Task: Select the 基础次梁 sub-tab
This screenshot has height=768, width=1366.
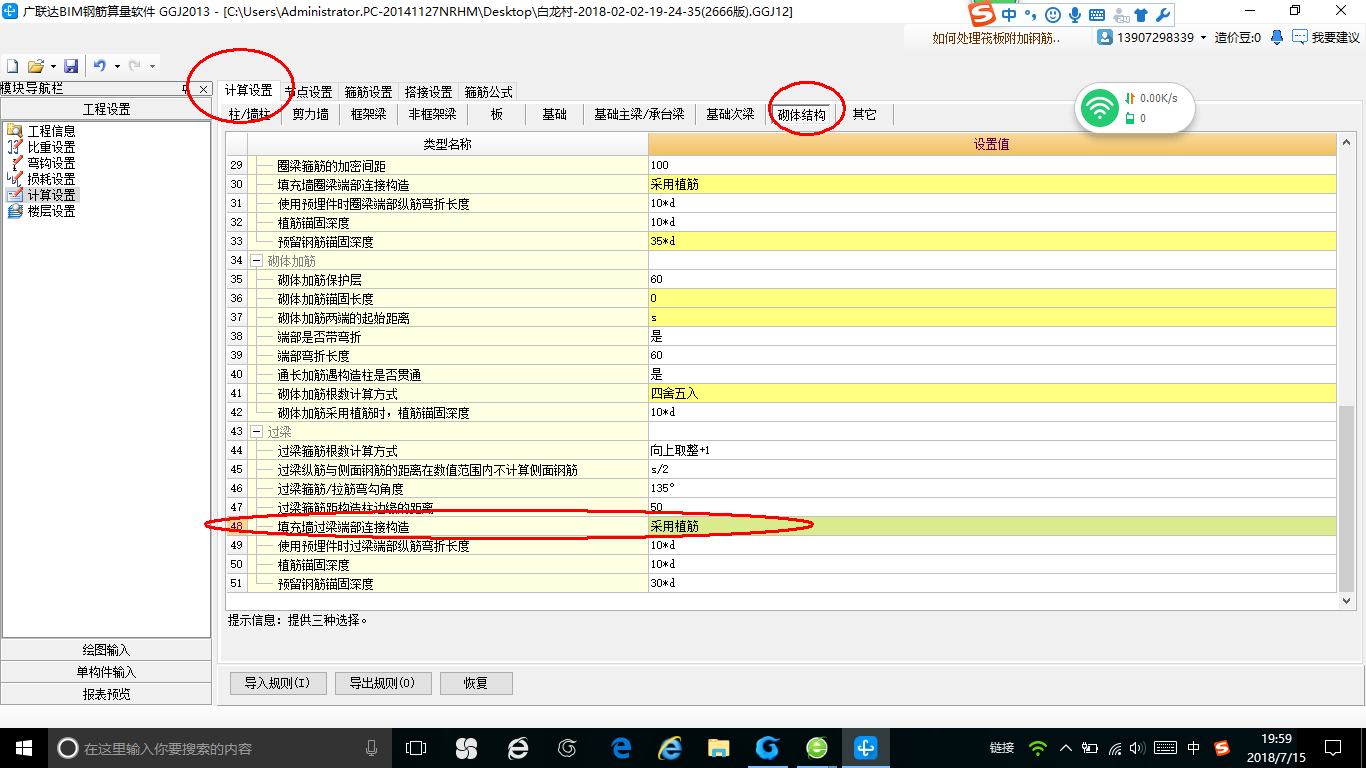Action: [x=730, y=115]
